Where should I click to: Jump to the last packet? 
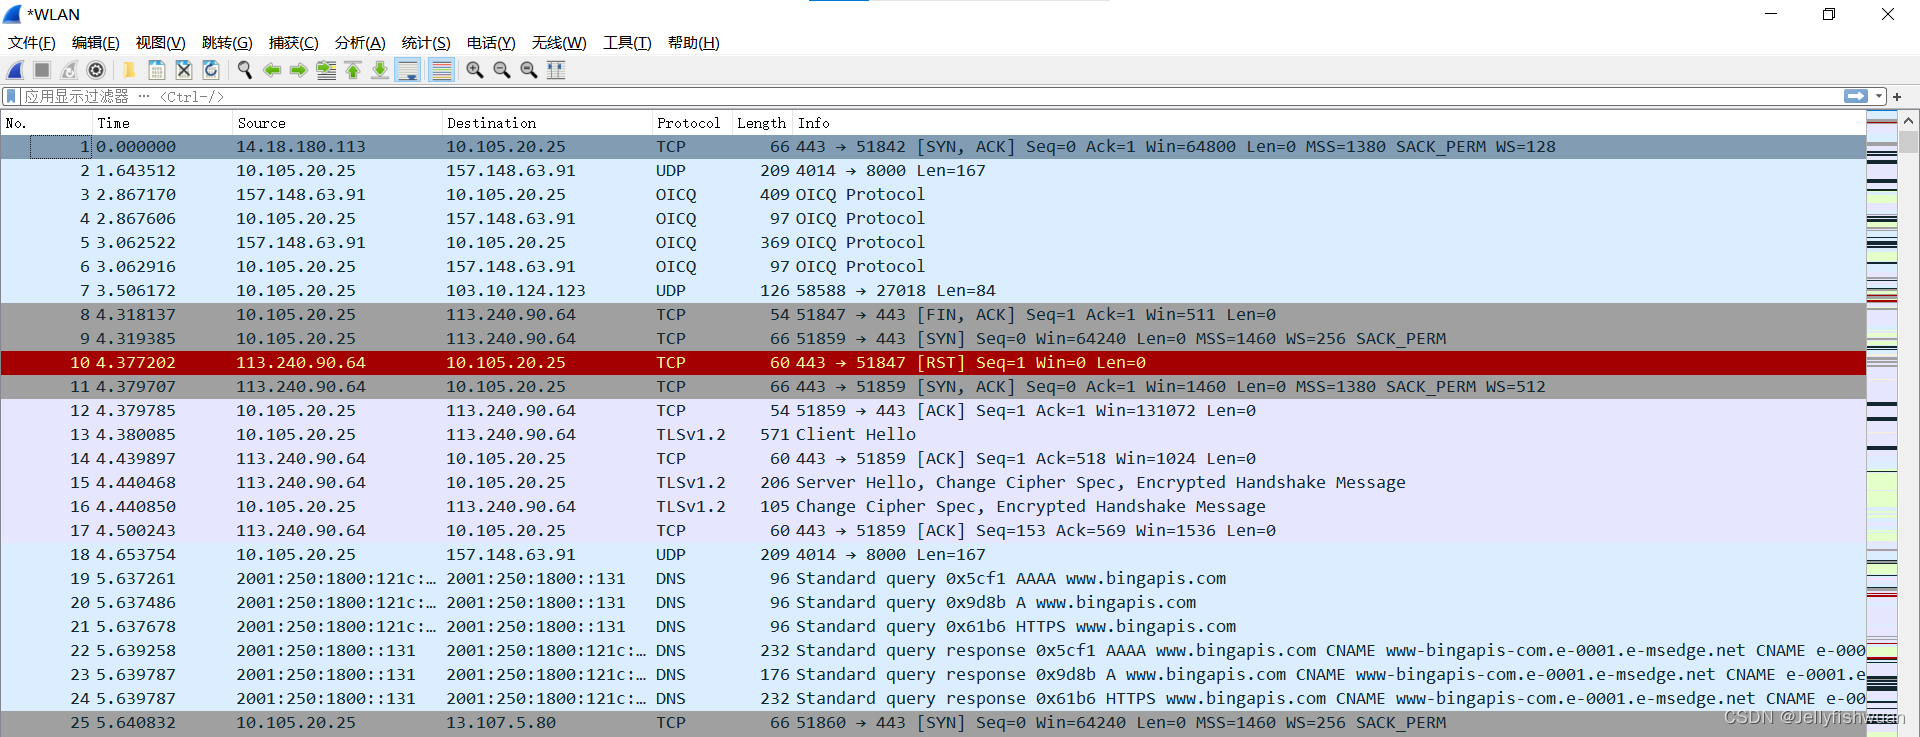380,70
